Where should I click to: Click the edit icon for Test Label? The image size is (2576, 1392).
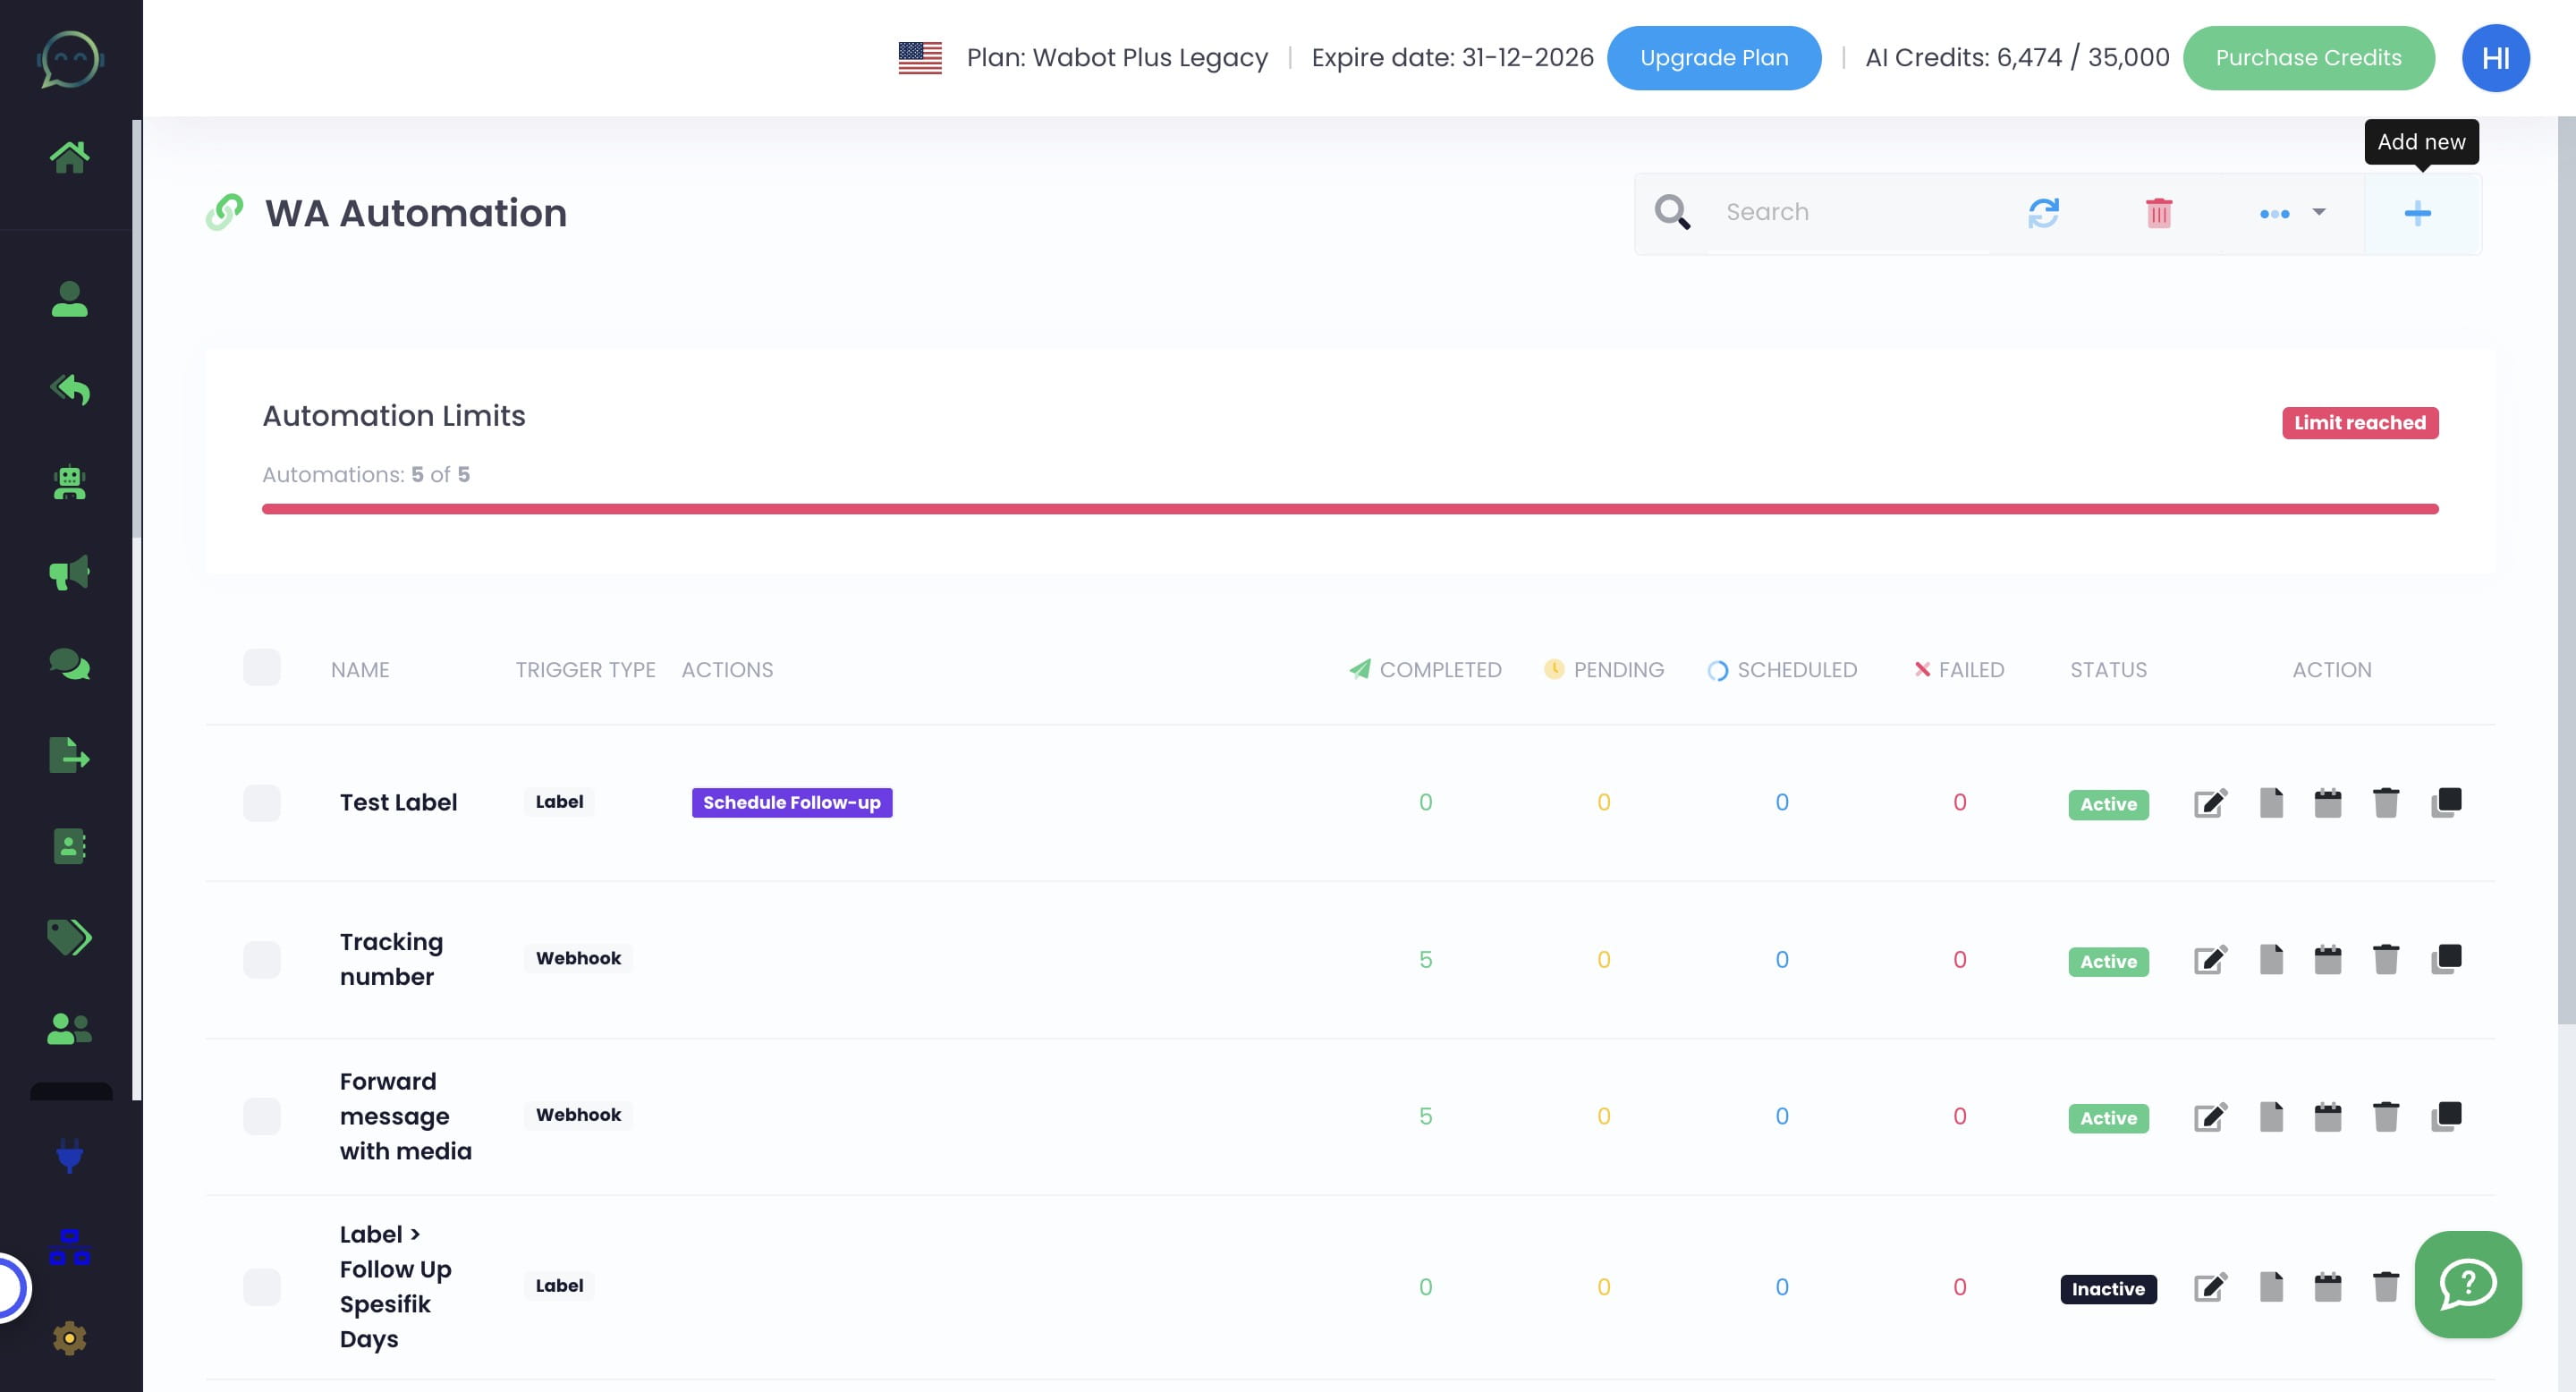coord(2210,803)
